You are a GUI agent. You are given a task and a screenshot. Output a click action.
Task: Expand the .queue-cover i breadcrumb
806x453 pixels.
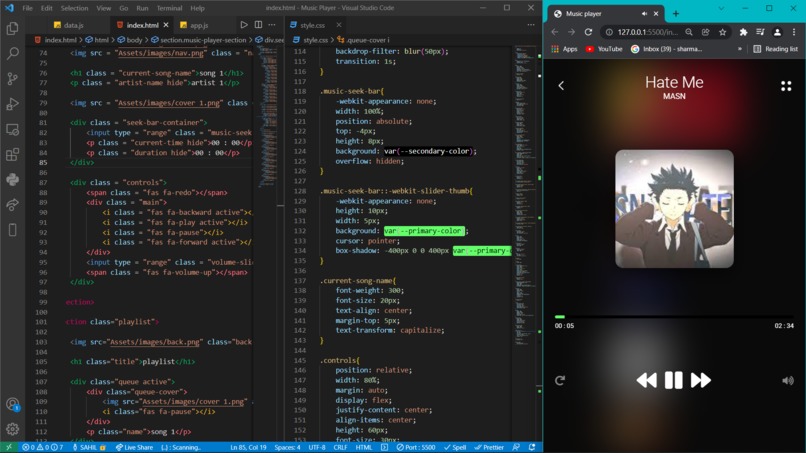click(x=363, y=40)
